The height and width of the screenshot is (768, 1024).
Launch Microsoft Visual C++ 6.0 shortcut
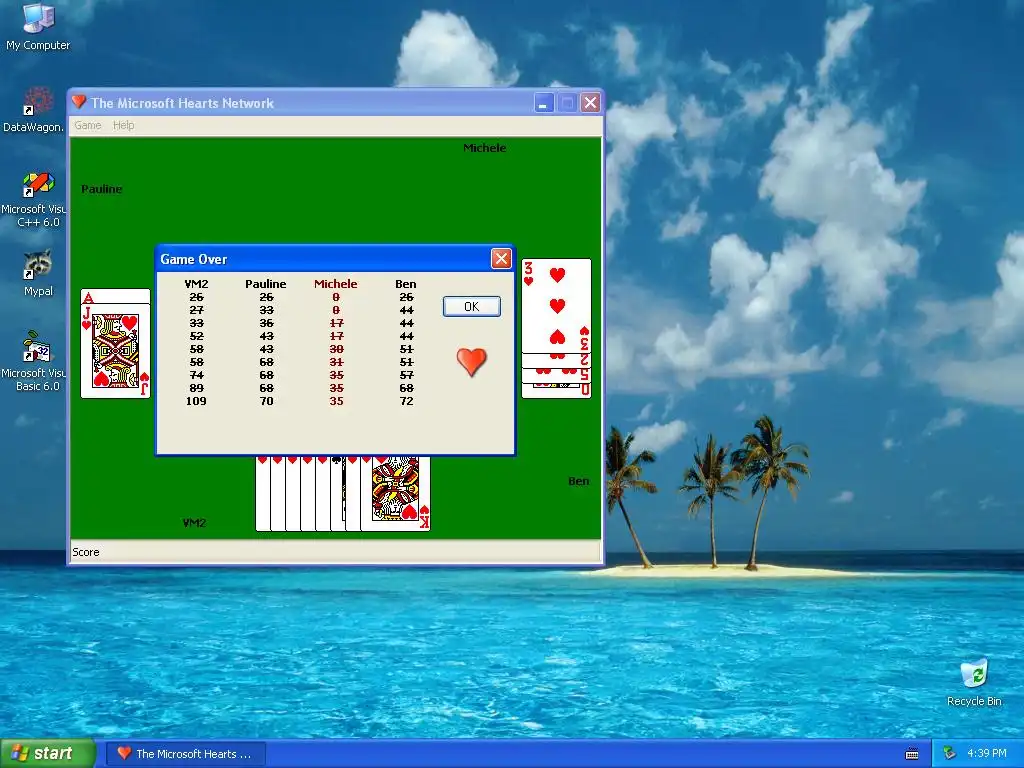33,200
